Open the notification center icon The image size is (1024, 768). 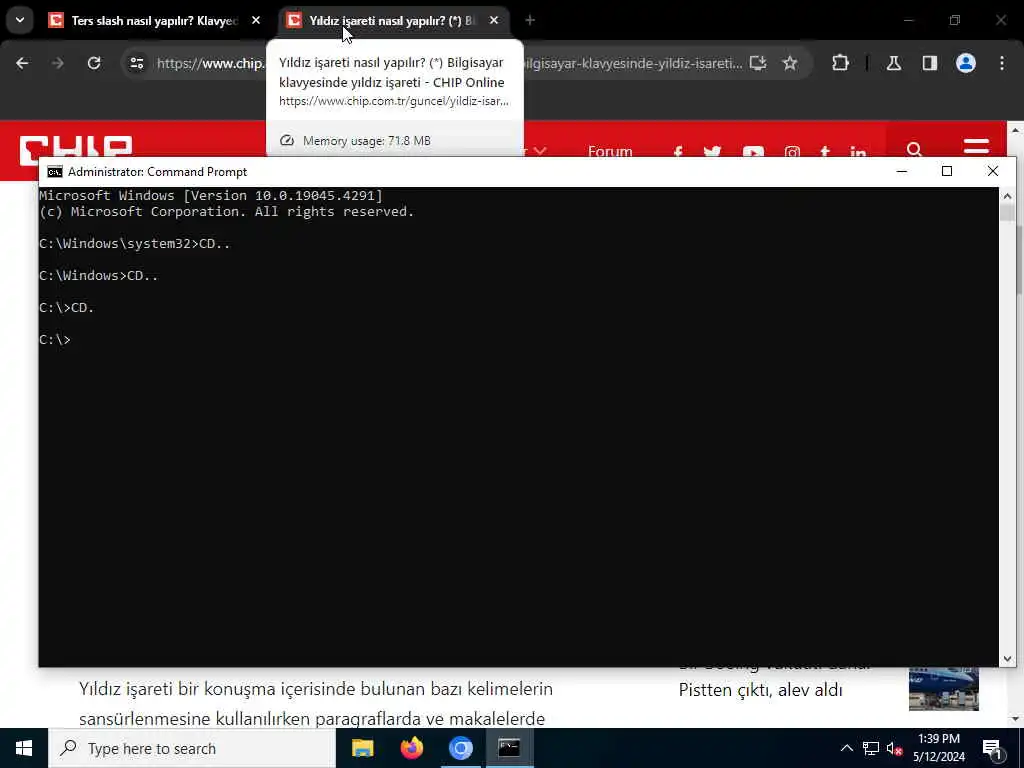pyautogui.click(x=992, y=748)
